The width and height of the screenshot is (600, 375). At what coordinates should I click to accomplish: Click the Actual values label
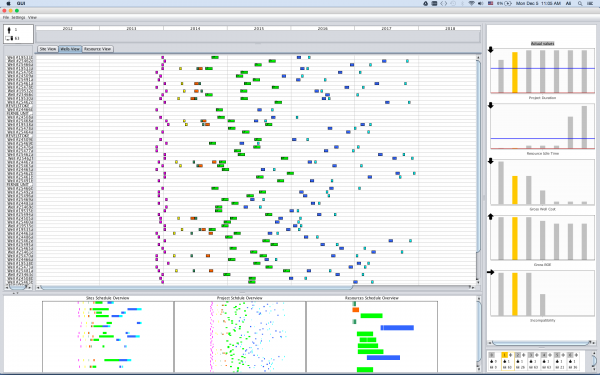click(x=542, y=44)
